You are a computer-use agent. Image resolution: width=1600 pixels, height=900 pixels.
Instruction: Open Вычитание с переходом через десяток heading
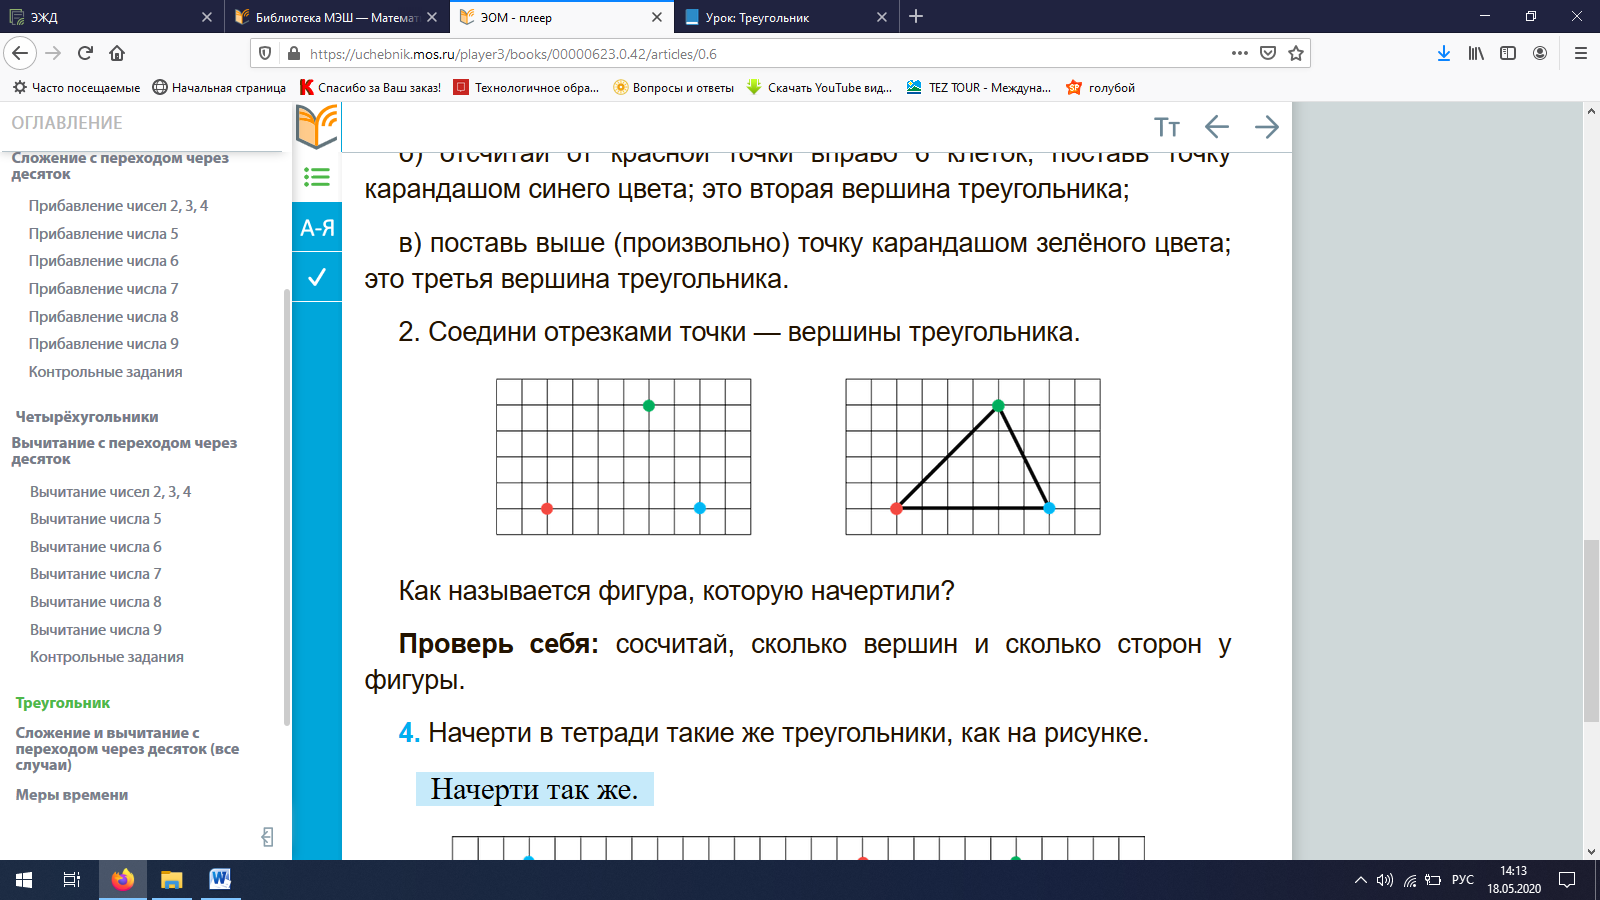124,451
